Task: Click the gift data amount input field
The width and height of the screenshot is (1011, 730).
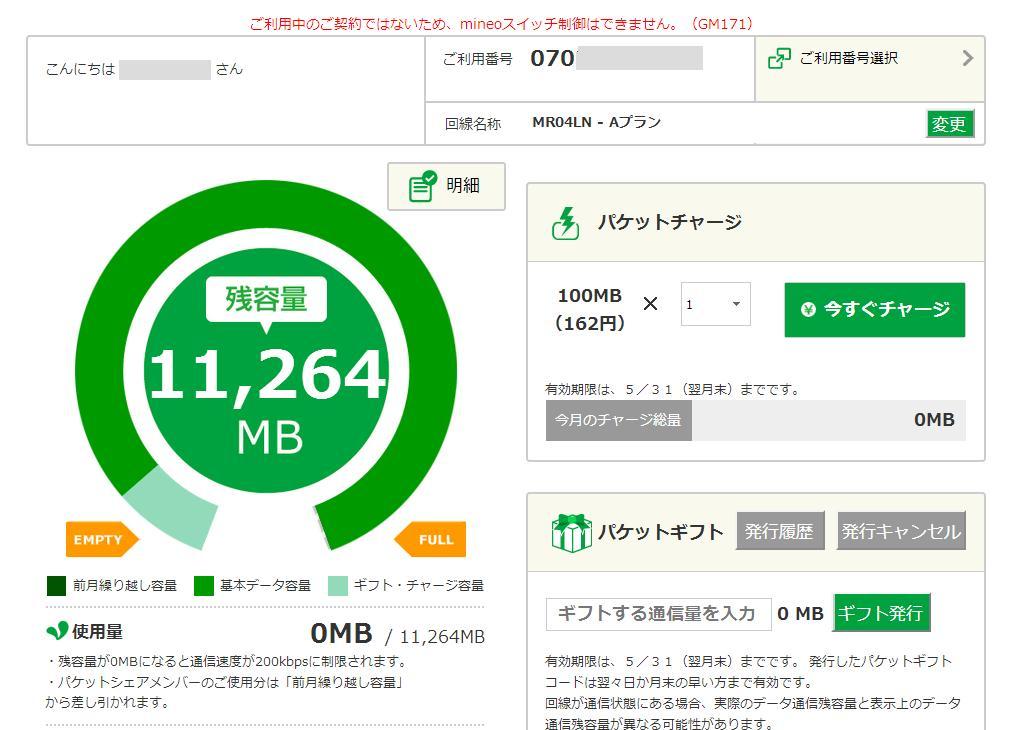Action: tap(658, 613)
